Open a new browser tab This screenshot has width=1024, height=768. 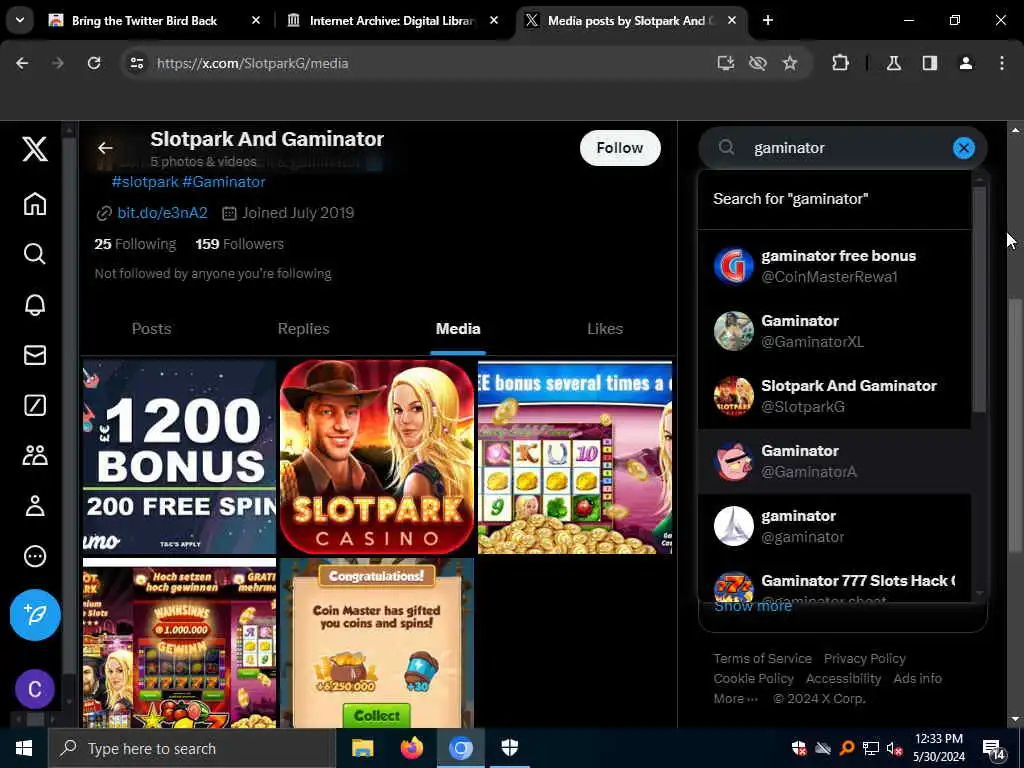pyautogui.click(x=768, y=20)
